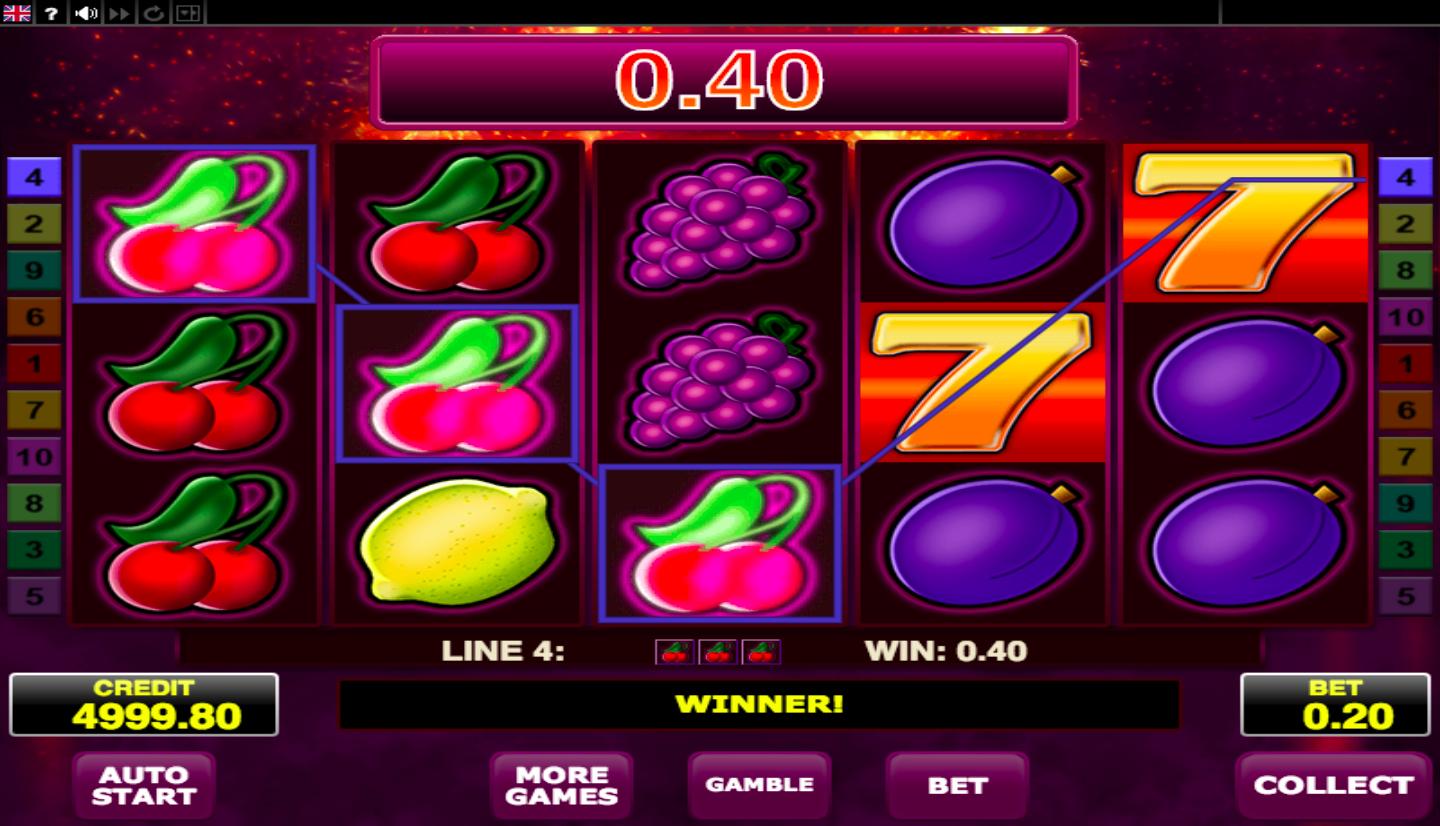The height and width of the screenshot is (826, 1440).
Task: Click the left payline 9 marker
Action: [x=34, y=270]
